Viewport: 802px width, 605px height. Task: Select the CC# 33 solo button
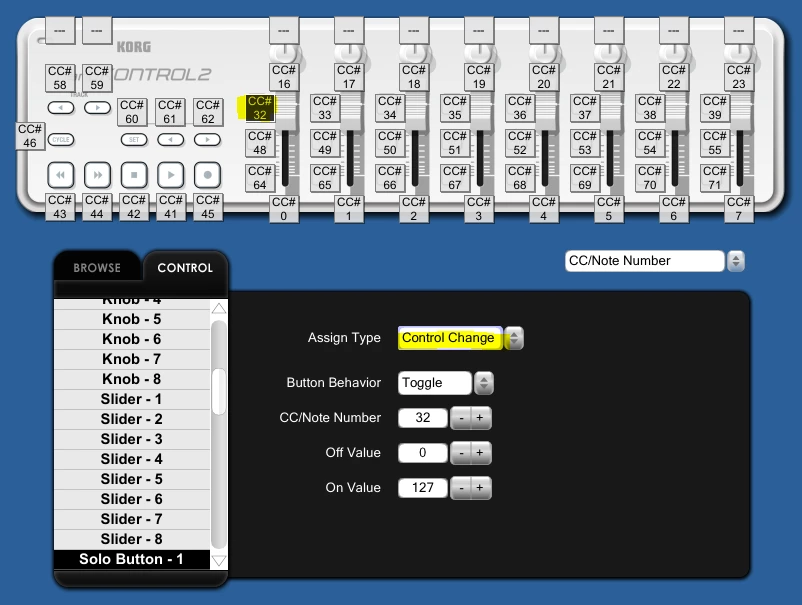point(325,108)
